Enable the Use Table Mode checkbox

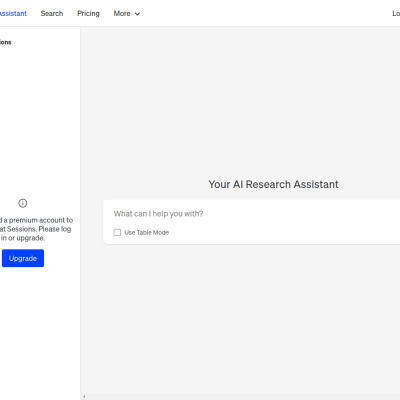117,232
